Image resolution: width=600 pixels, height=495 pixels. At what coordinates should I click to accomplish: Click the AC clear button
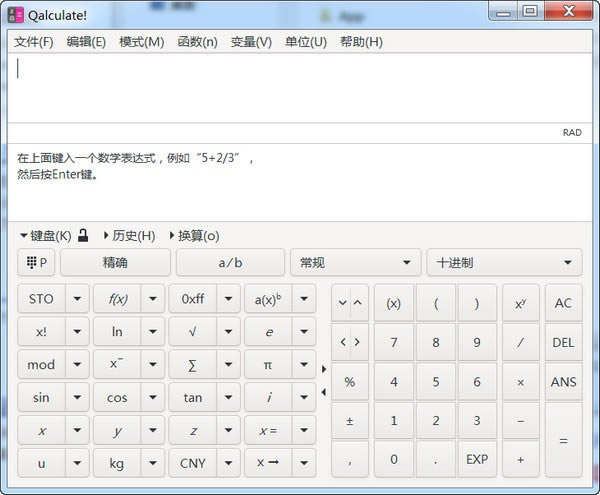564,303
